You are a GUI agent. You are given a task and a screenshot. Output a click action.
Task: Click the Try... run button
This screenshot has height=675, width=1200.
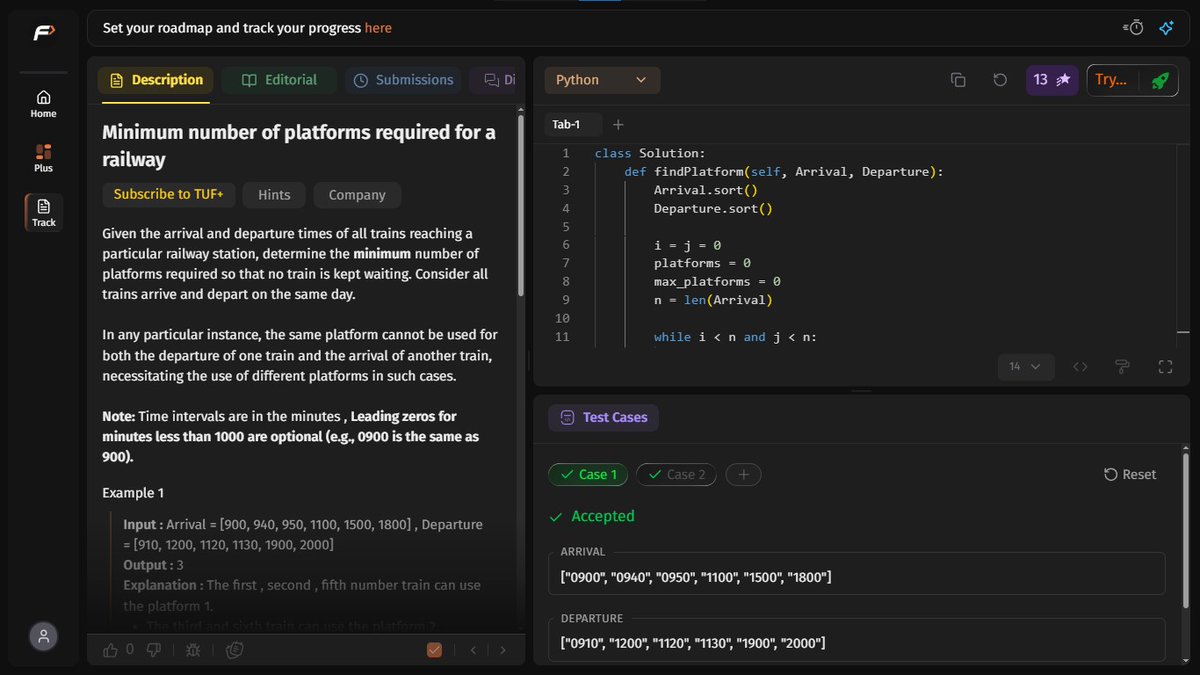[x=1110, y=80]
